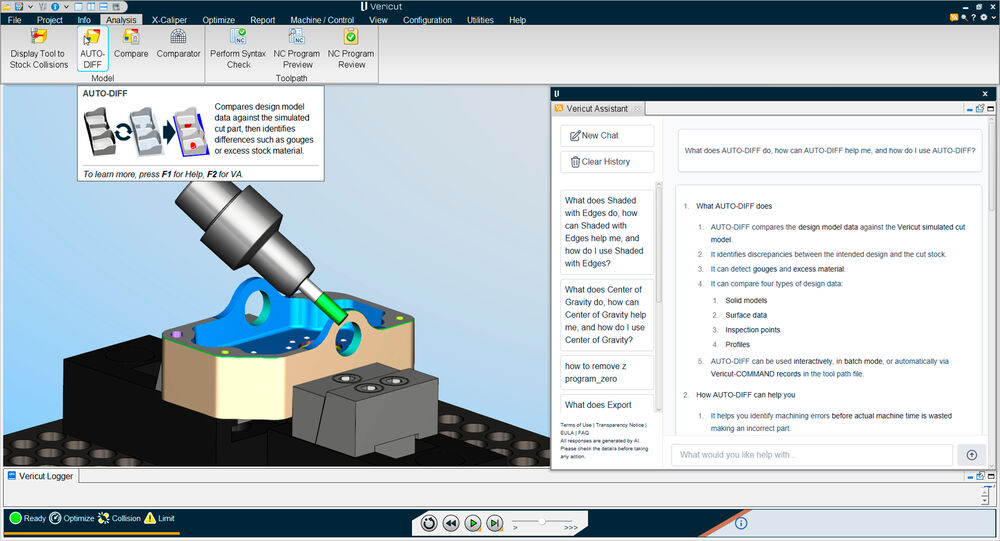Image resolution: width=1000 pixels, height=541 pixels.
Task: Open 'how to remove z program_zero' chat
Action: pyautogui.click(x=607, y=373)
